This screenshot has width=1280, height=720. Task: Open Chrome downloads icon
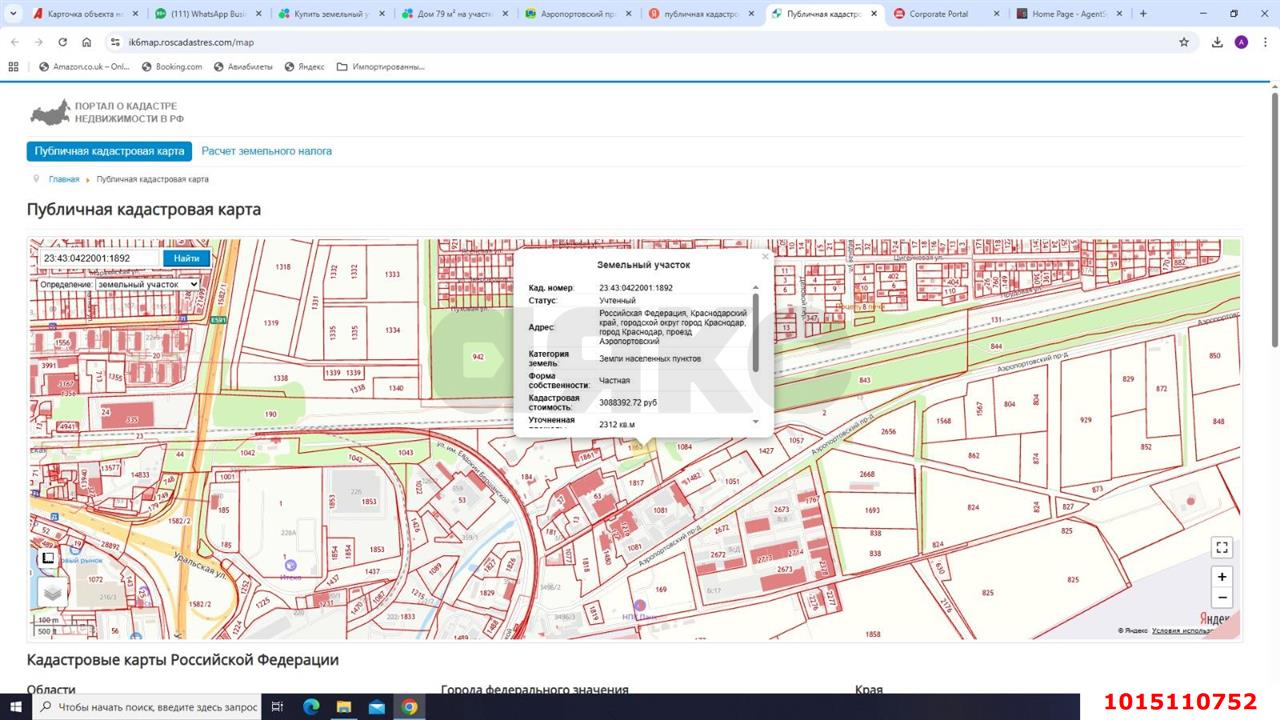(x=1217, y=42)
